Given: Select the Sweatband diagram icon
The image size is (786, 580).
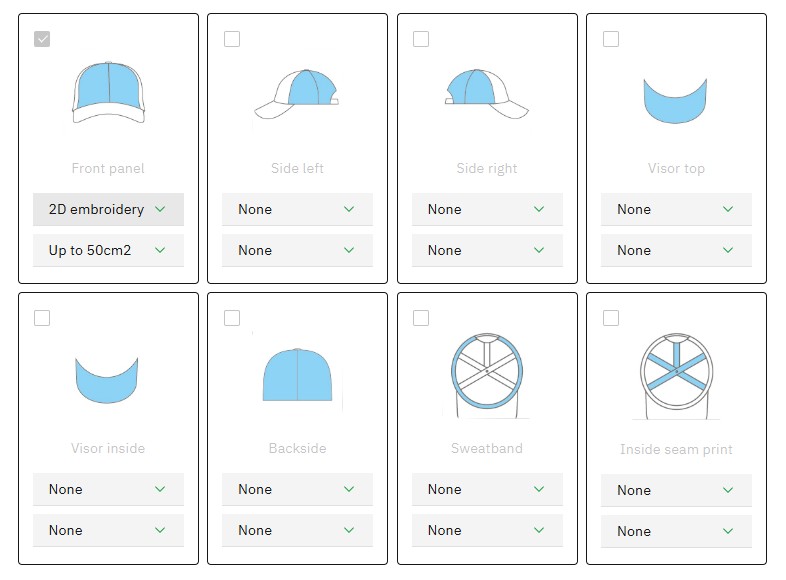Looking at the screenshot, I should point(487,368).
